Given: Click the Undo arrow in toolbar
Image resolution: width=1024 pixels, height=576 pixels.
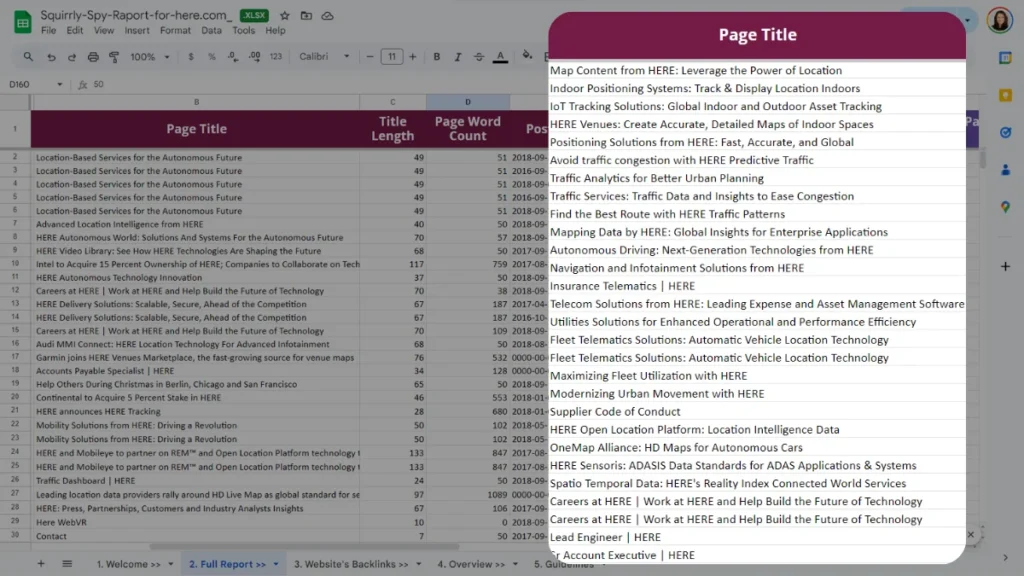Looking at the screenshot, I should click(x=52, y=57).
